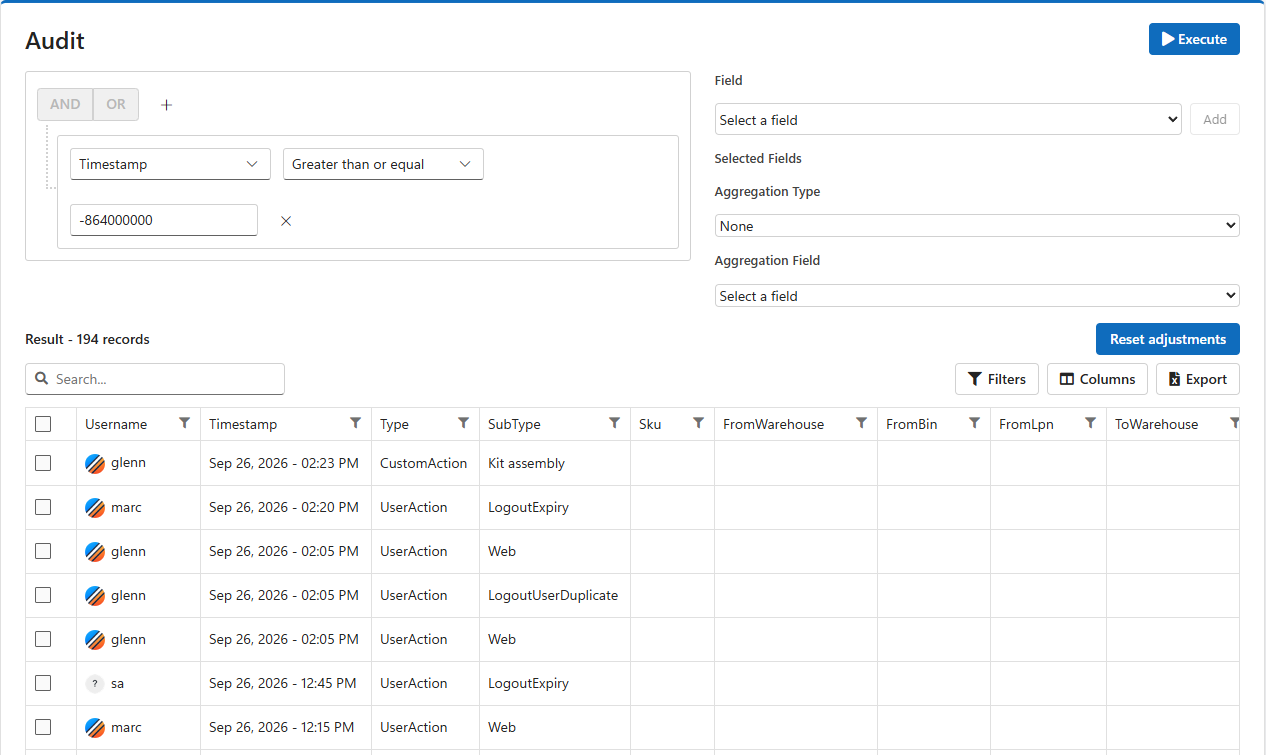Click the Search records input box
The height and width of the screenshot is (755, 1266).
tap(155, 379)
